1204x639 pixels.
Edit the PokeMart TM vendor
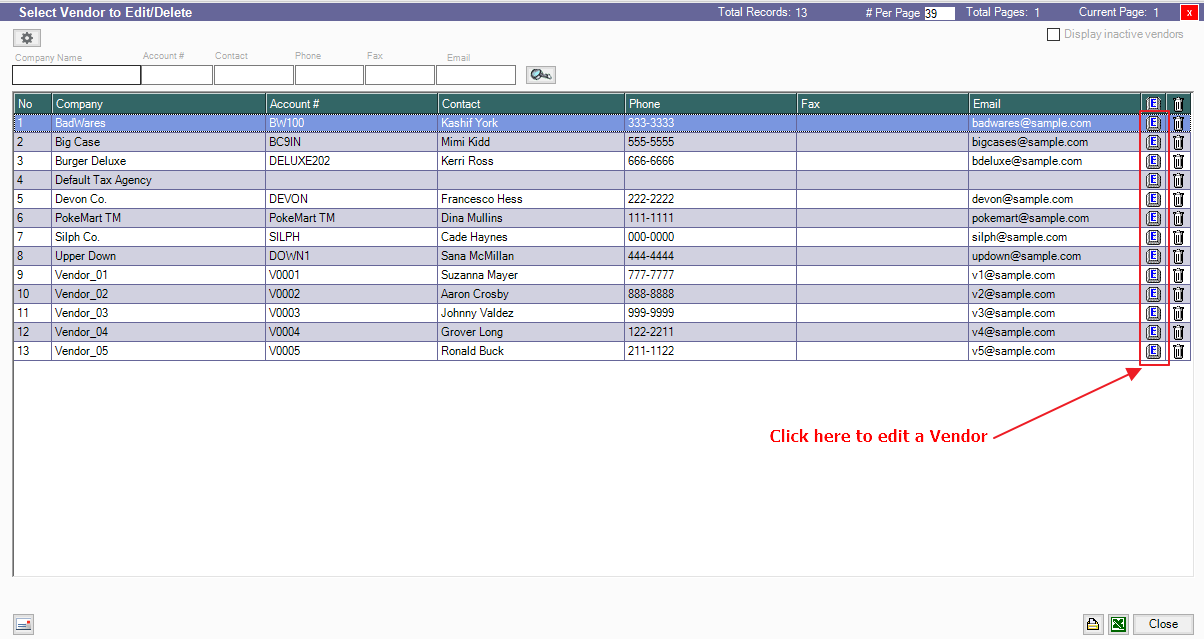click(1153, 218)
